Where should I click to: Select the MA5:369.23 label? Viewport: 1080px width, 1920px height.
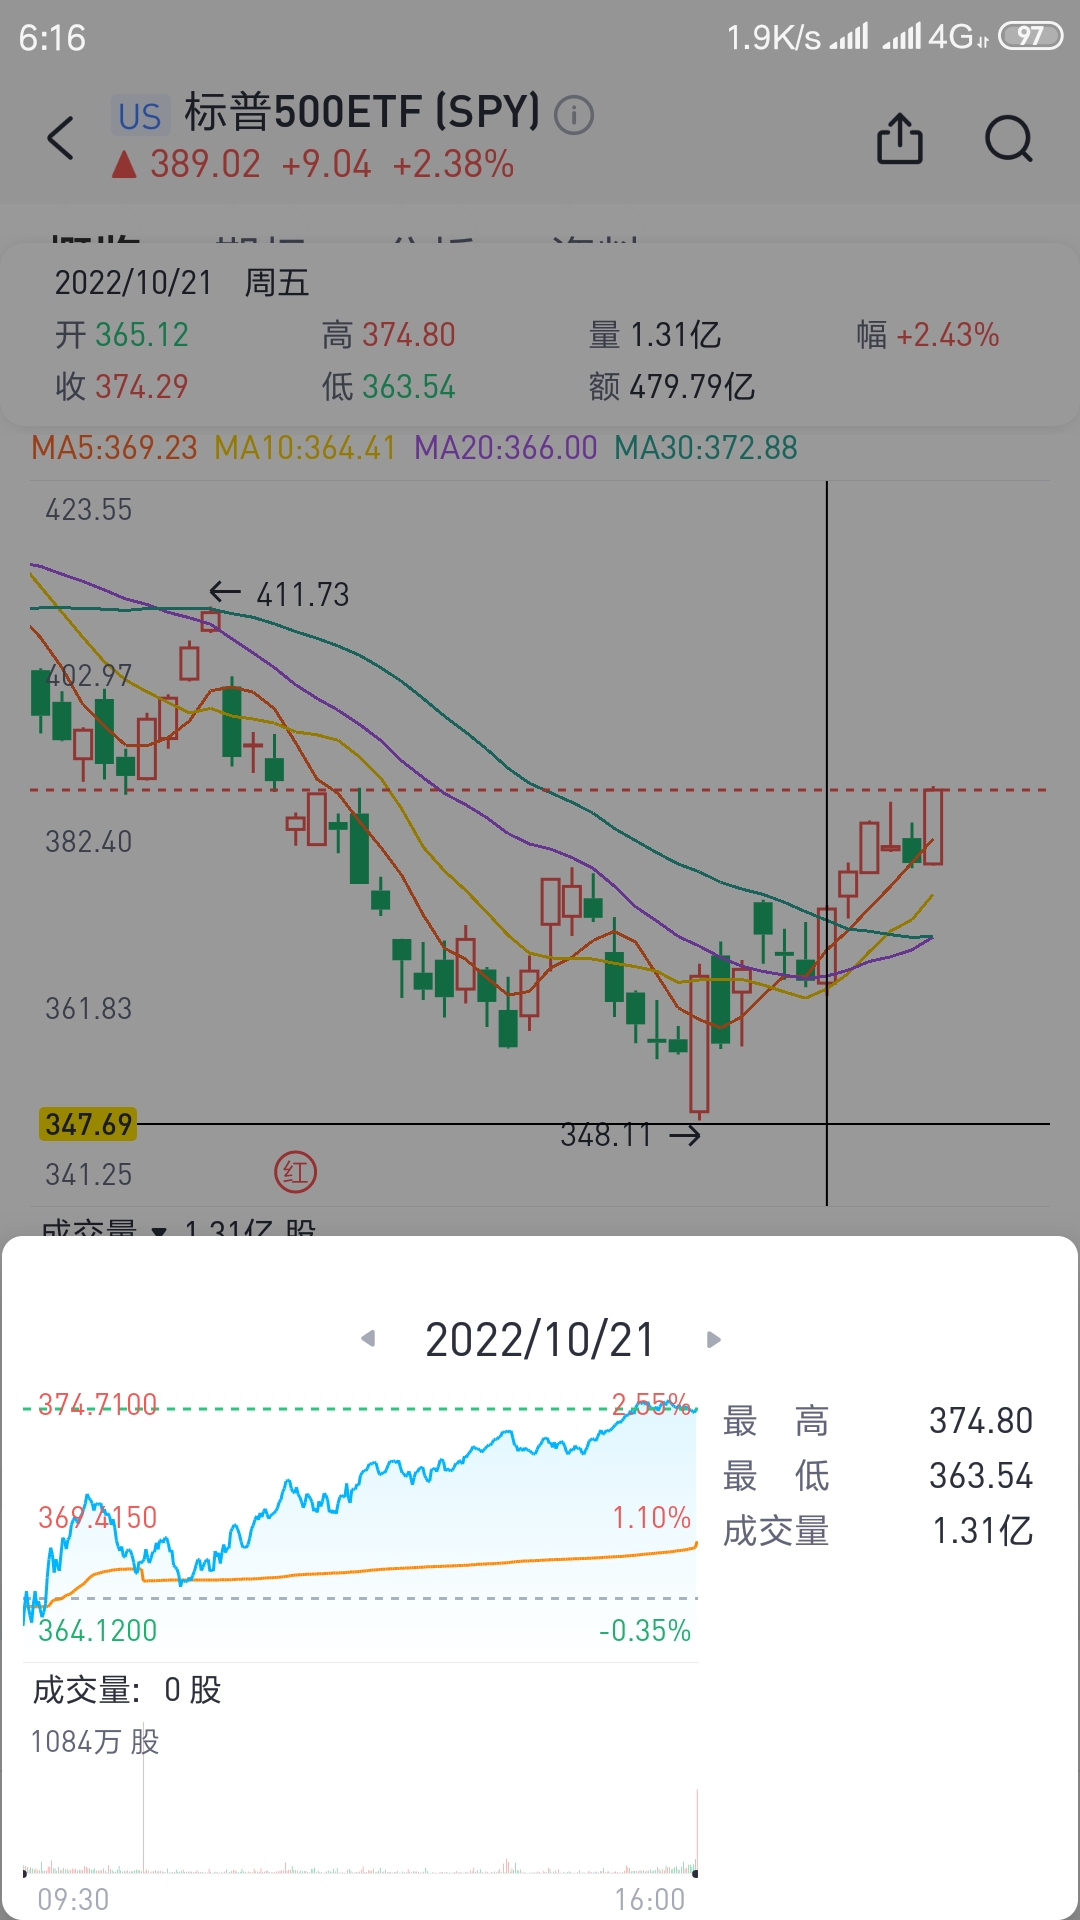click(114, 448)
